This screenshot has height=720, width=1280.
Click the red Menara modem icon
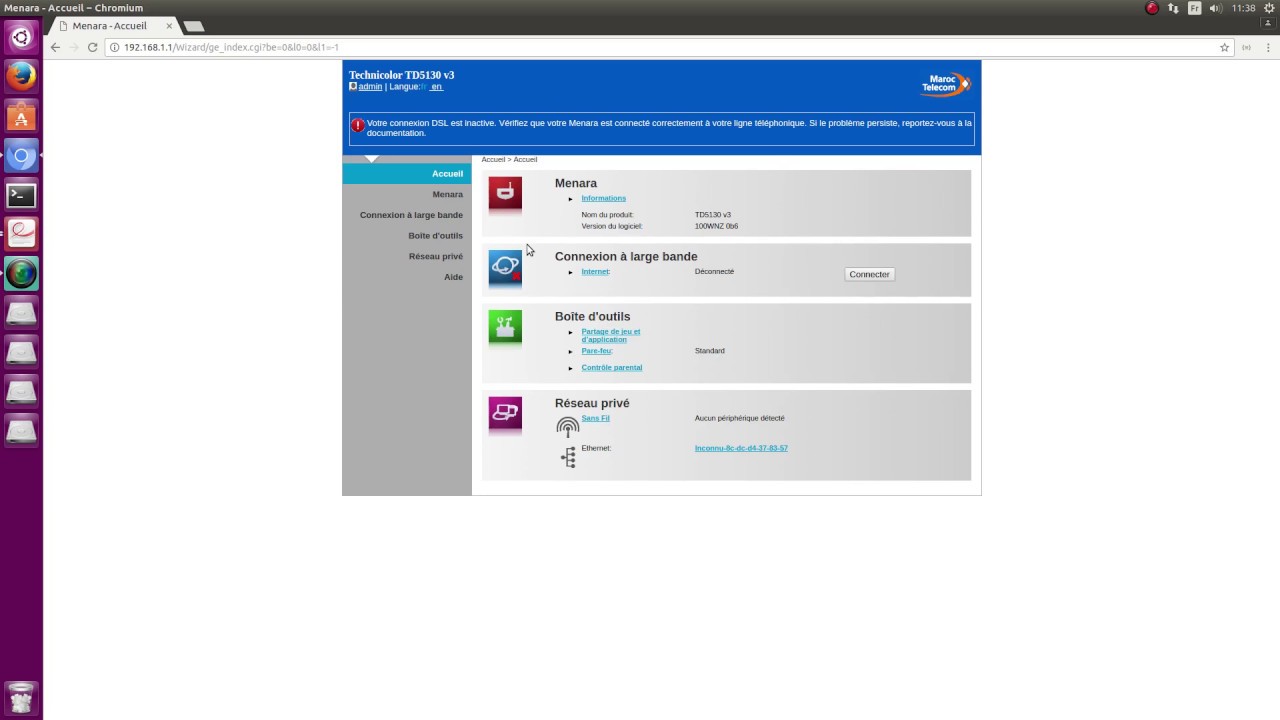(x=505, y=193)
